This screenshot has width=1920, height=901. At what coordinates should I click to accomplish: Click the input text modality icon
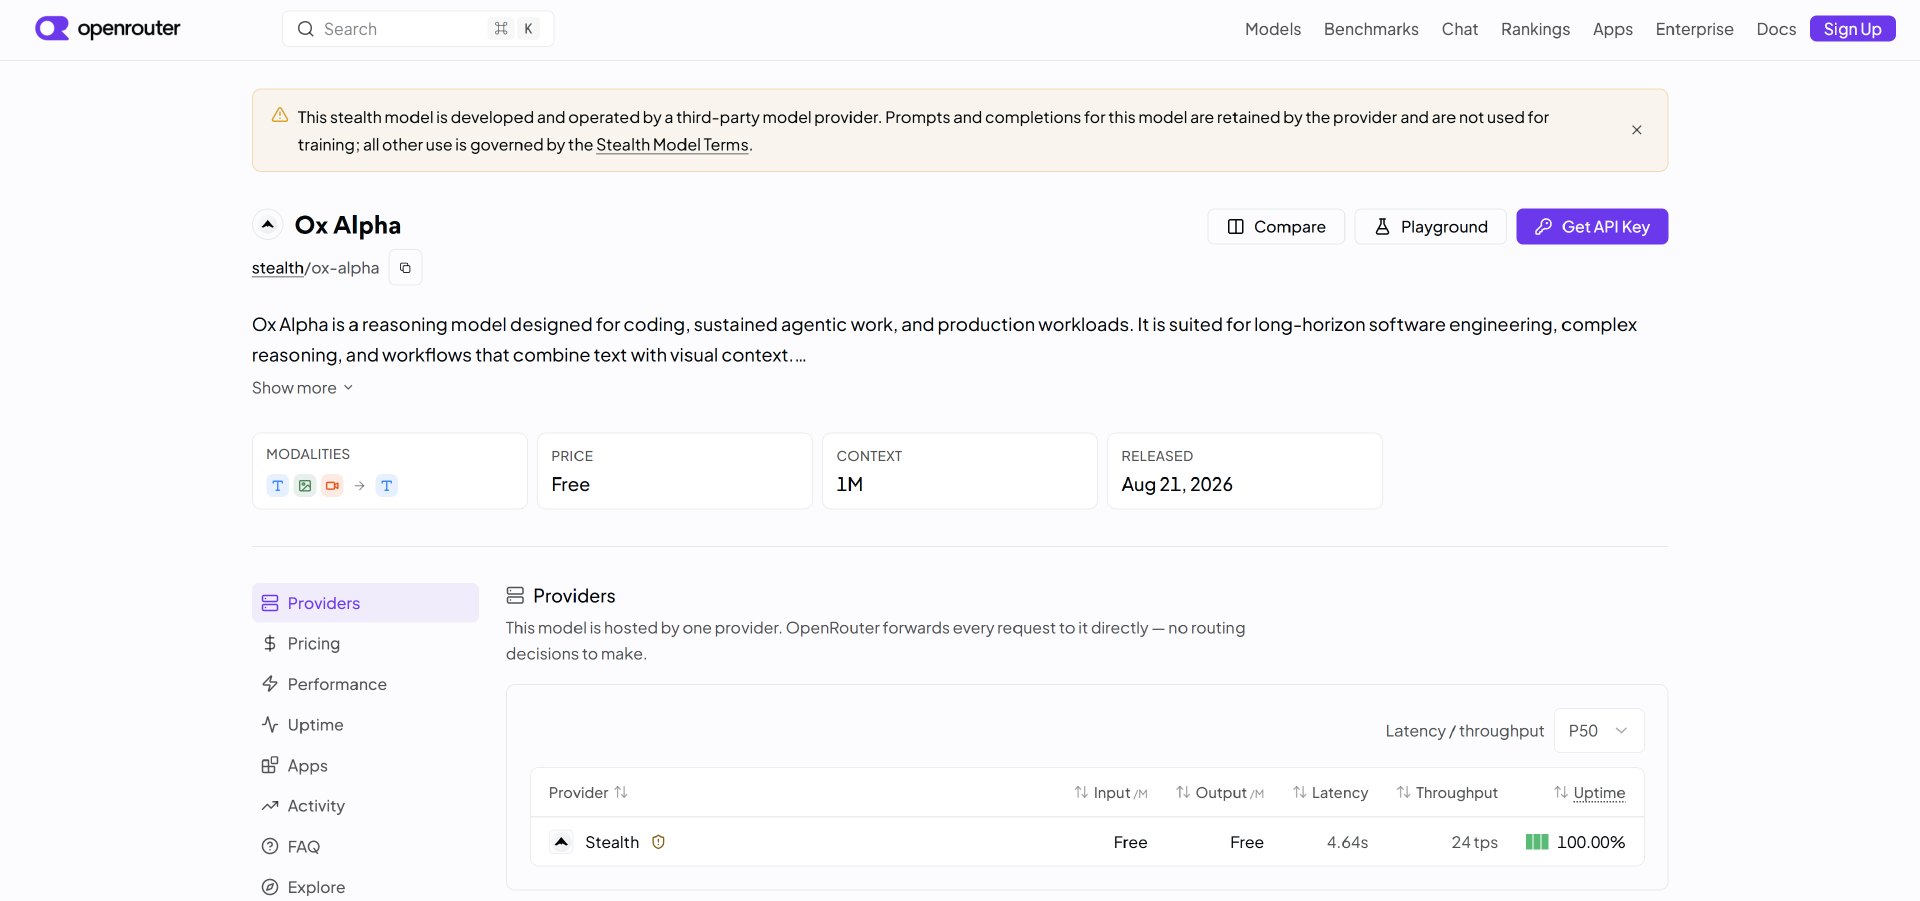tap(277, 486)
